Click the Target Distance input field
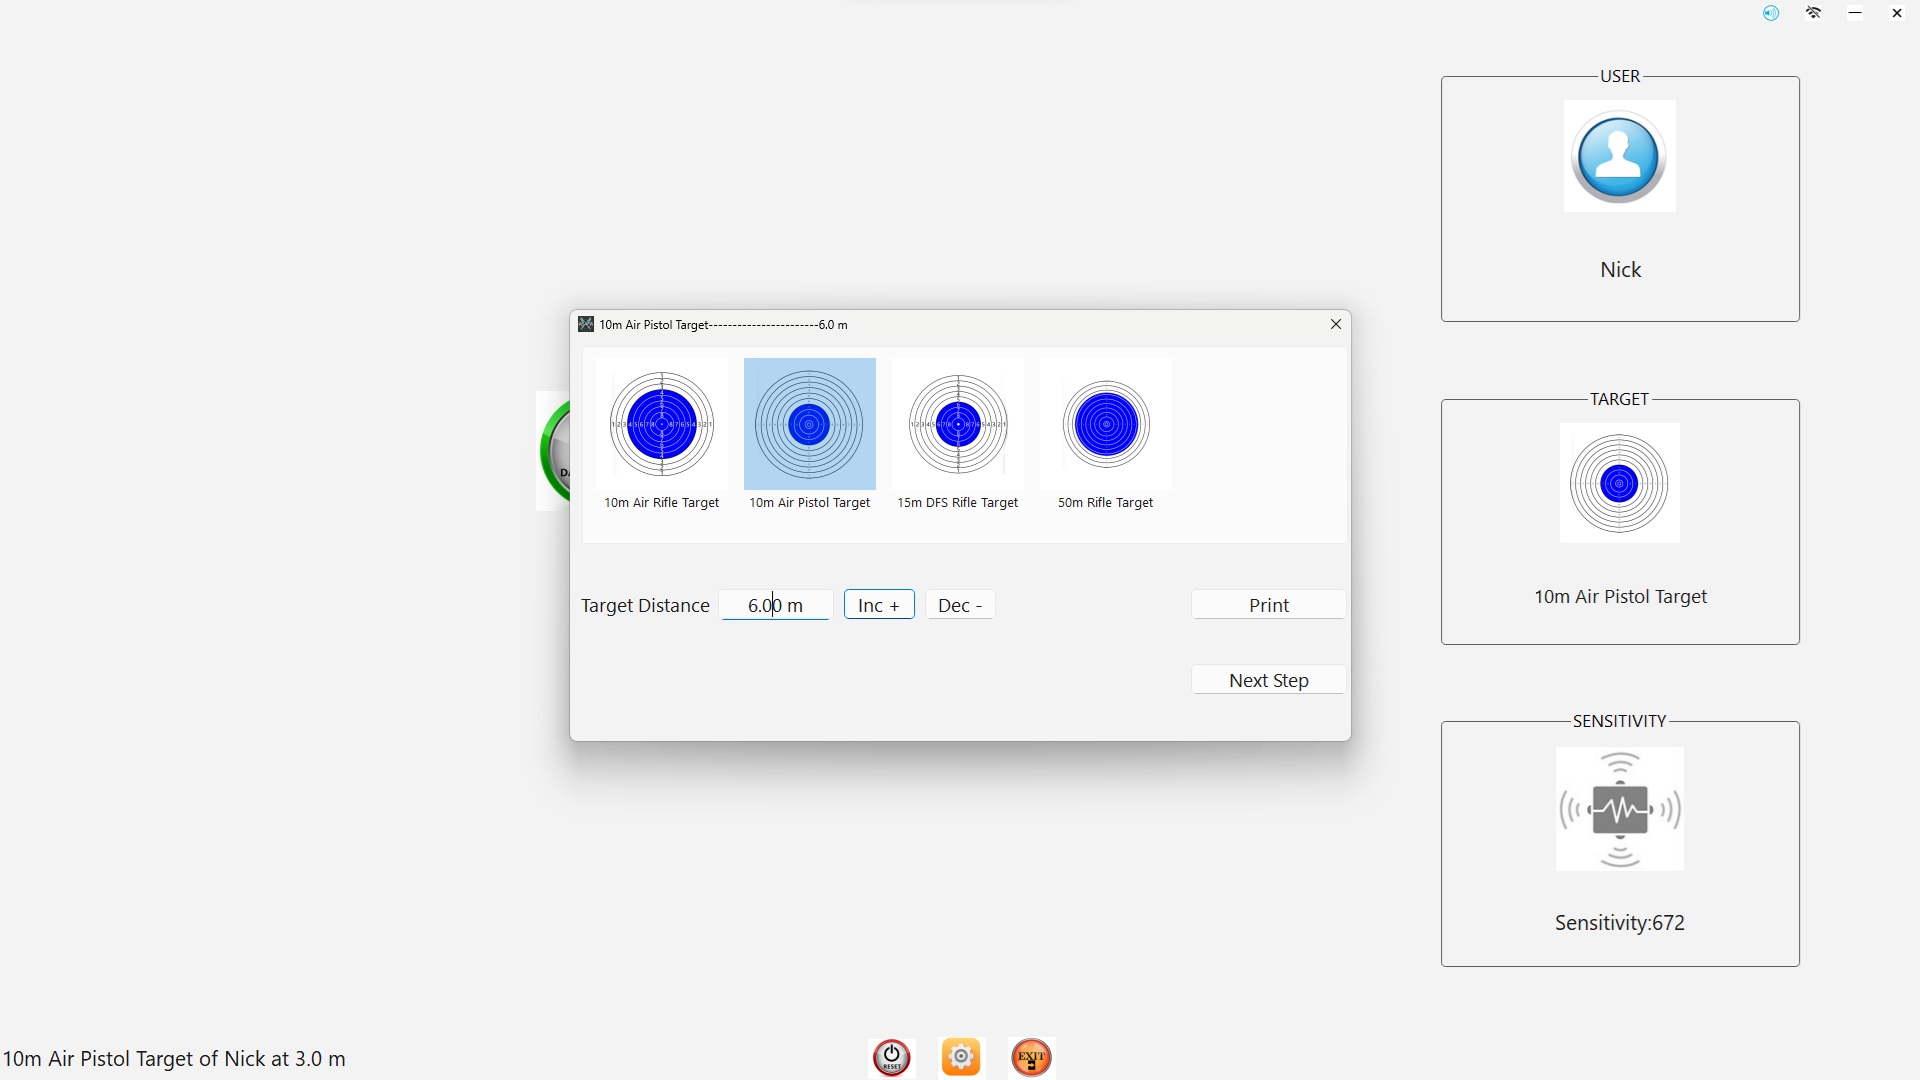 775,605
